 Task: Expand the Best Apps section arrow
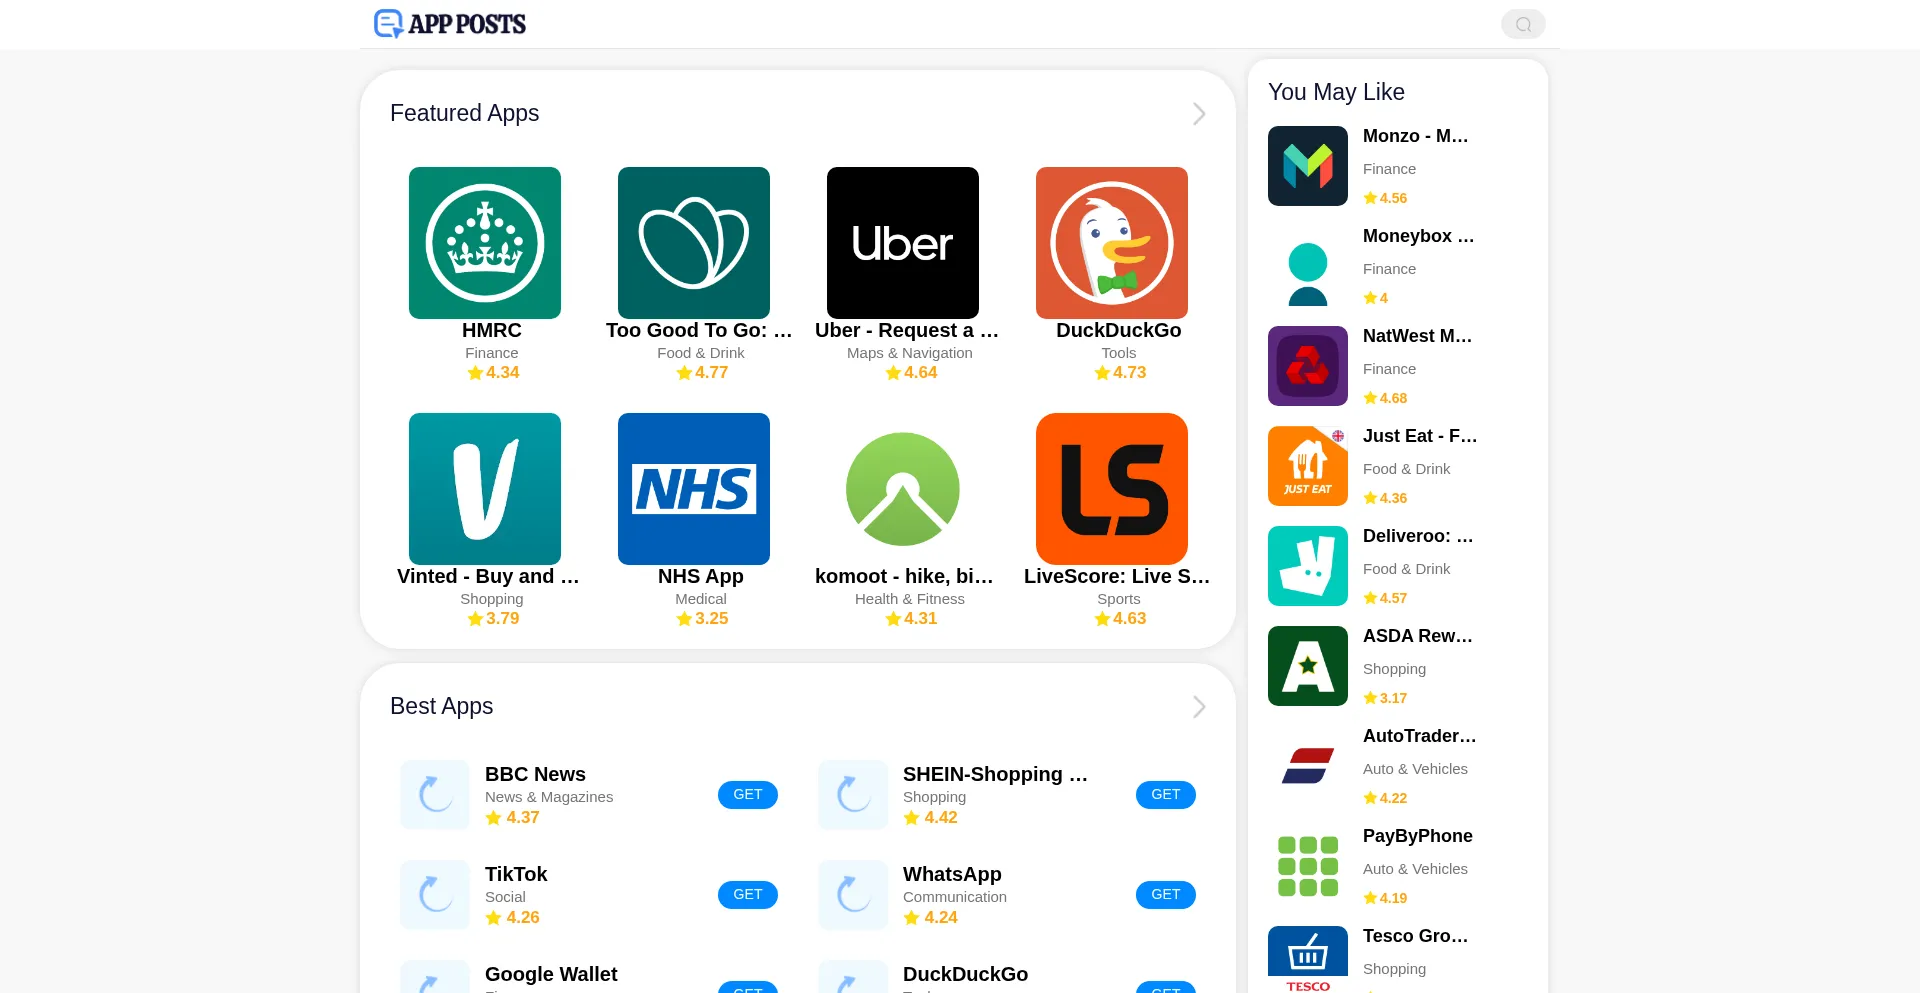coord(1199,707)
